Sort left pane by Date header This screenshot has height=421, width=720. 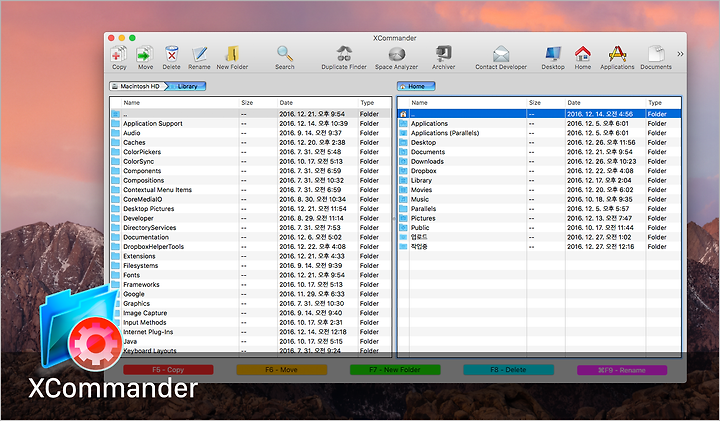317,103
